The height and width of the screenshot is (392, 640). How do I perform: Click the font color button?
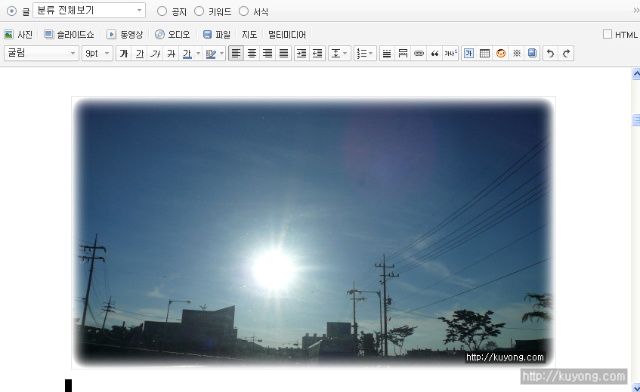pos(187,53)
